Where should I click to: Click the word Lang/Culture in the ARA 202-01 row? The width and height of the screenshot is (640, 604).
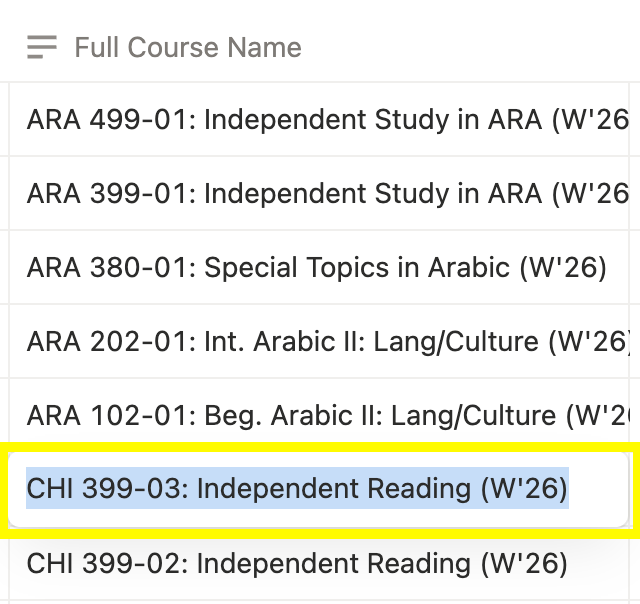[456, 342]
